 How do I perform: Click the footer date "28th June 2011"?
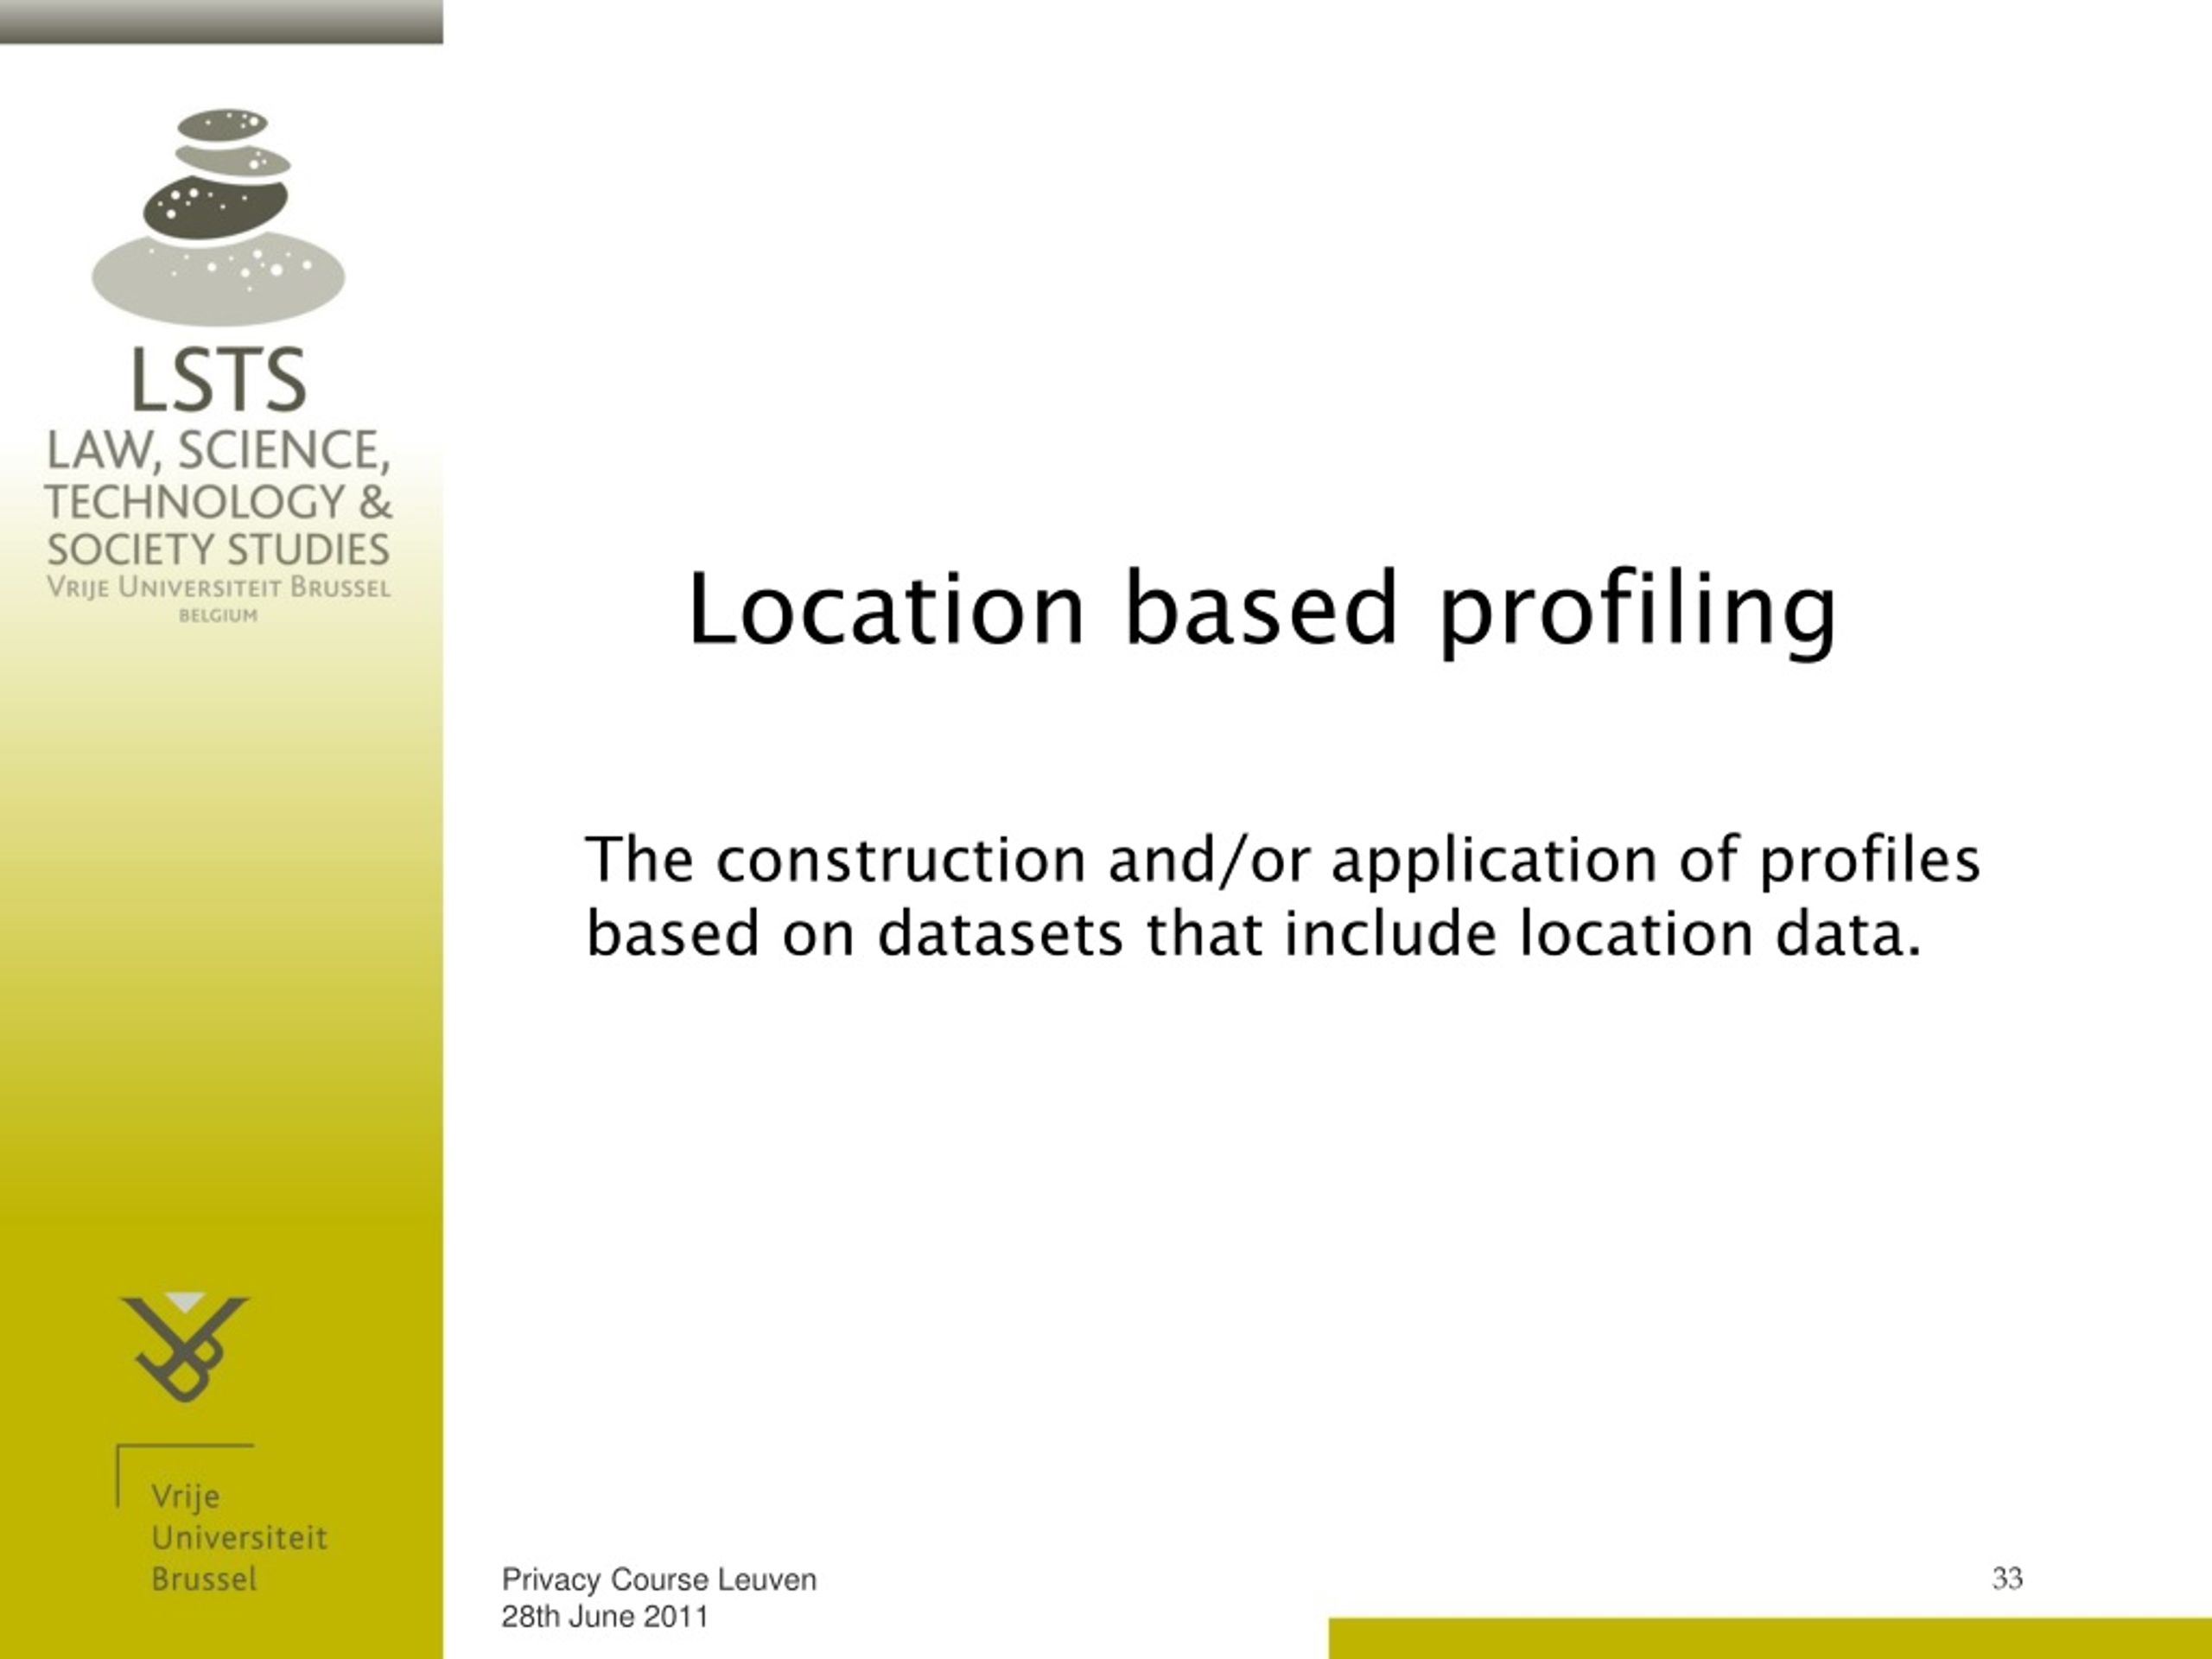605,1617
